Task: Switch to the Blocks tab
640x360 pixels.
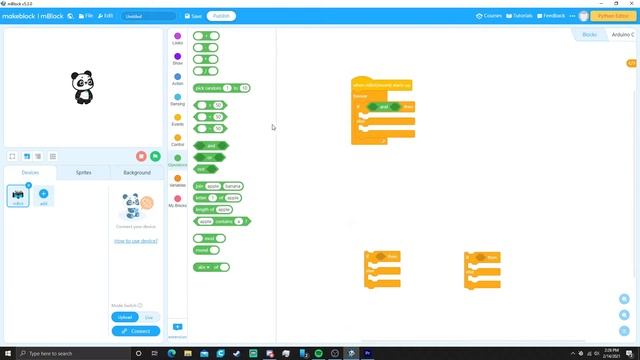Action: [x=589, y=35]
